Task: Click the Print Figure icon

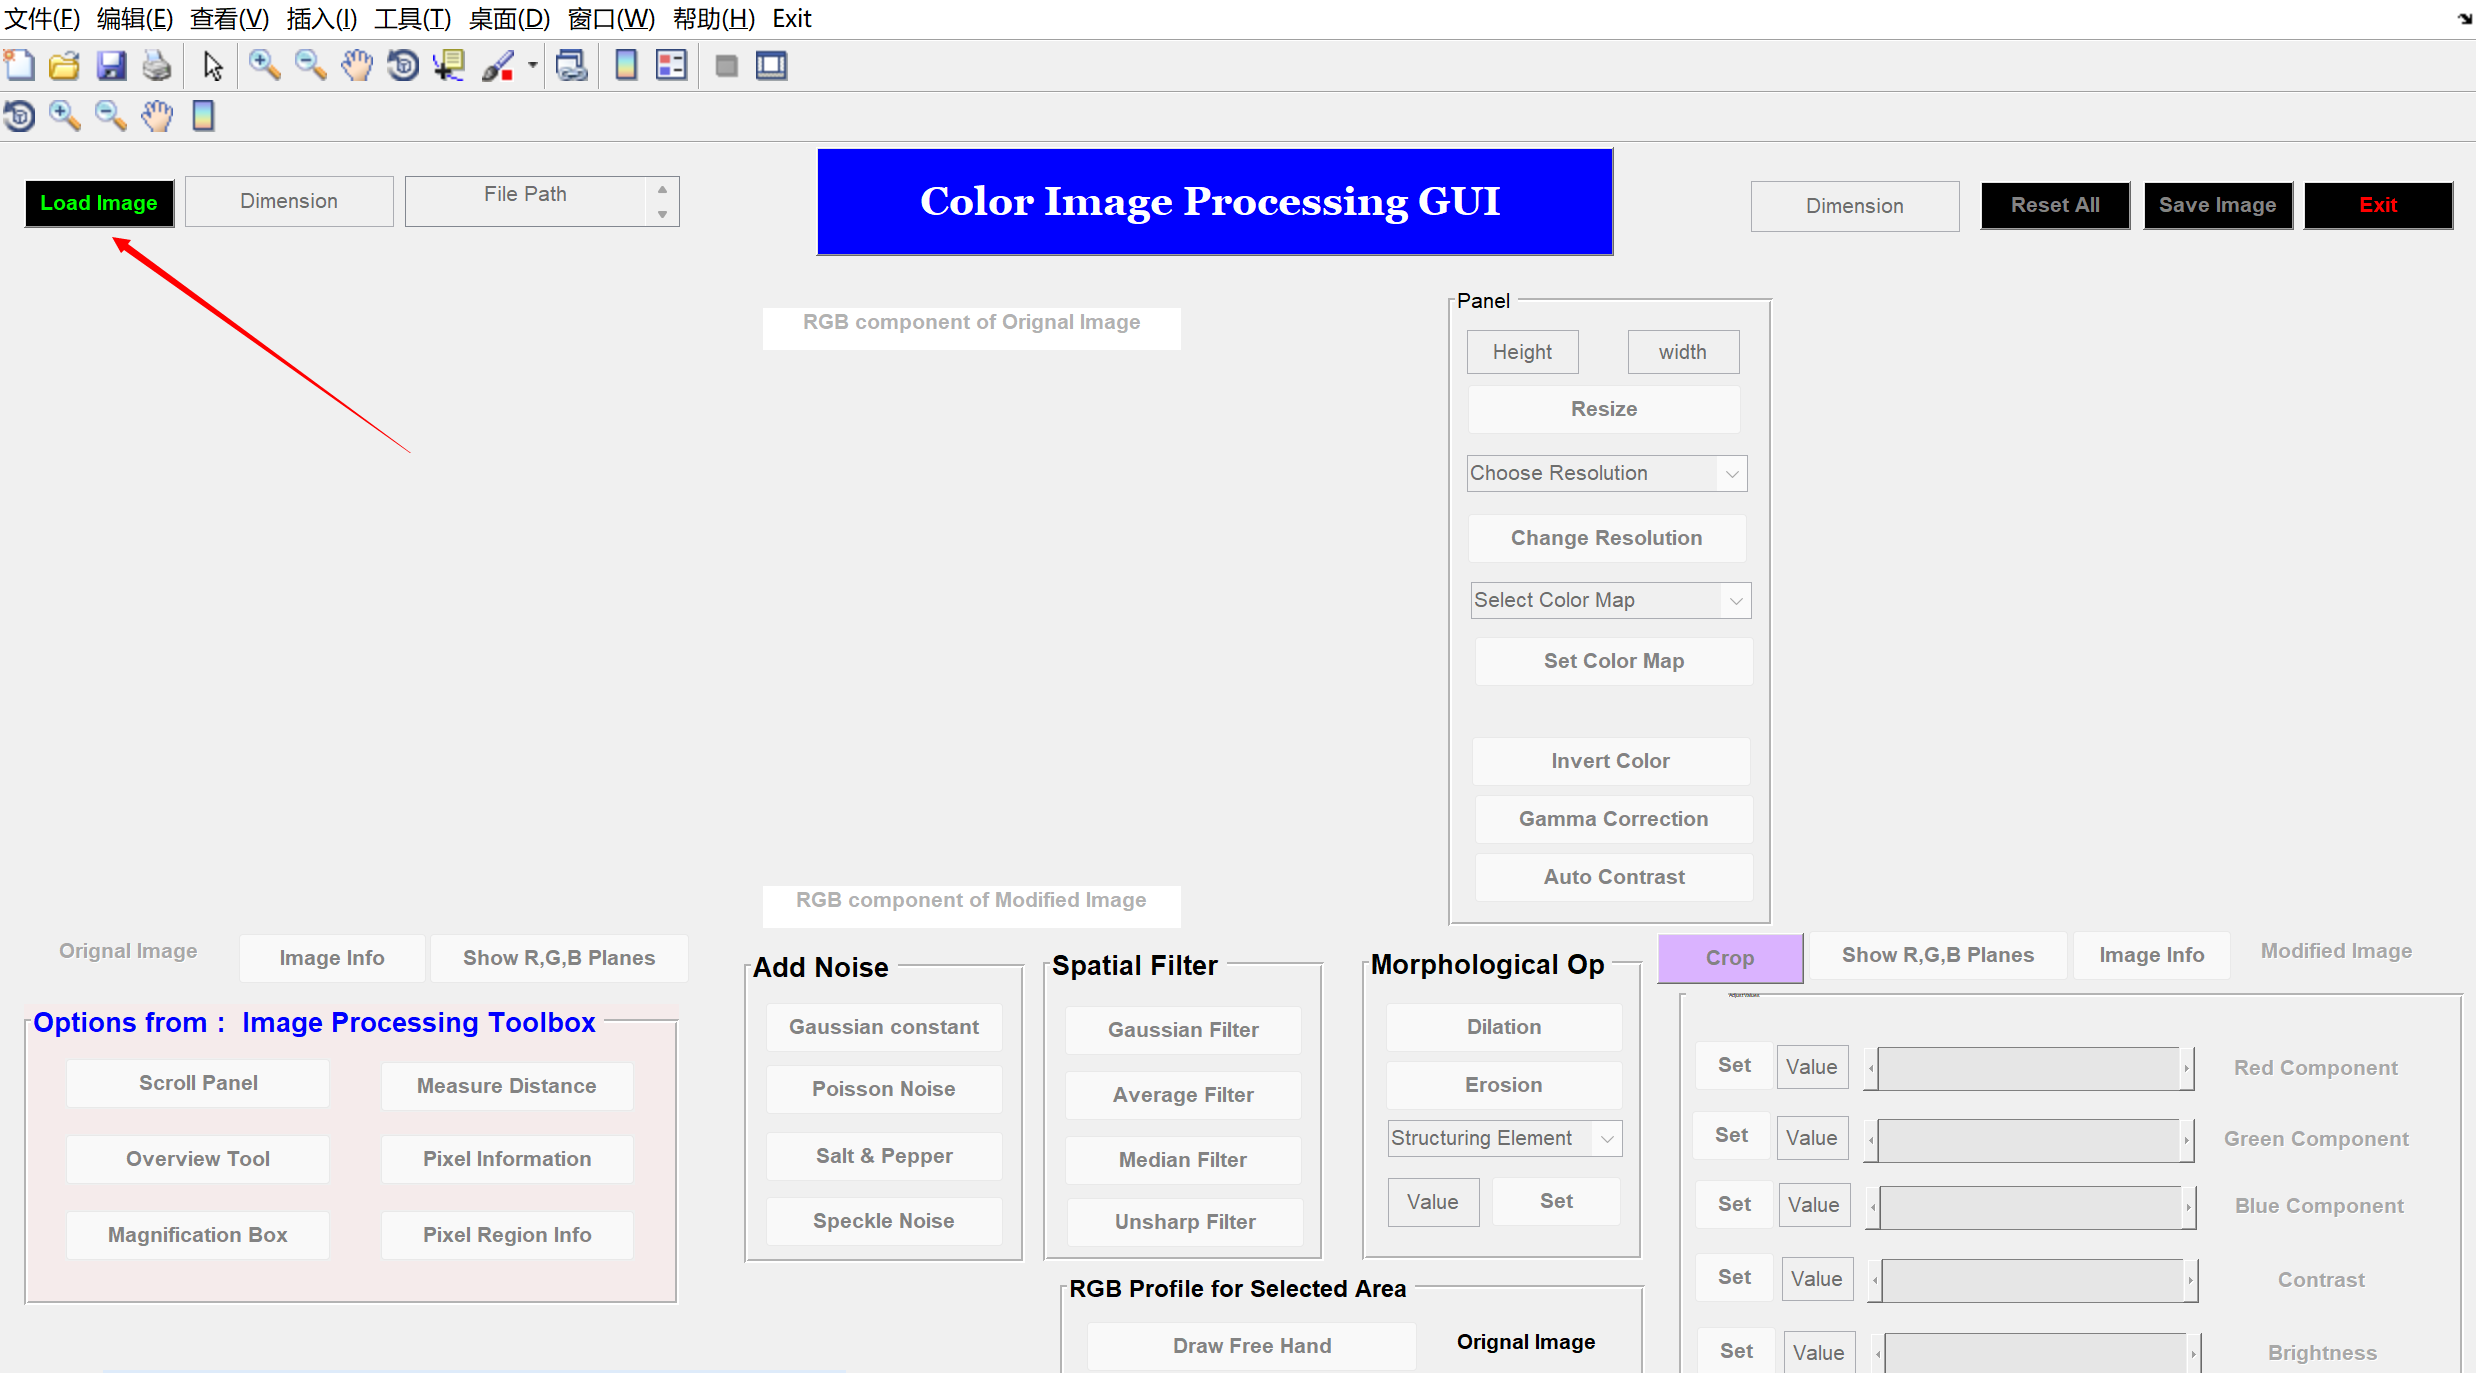Action: click(157, 66)
